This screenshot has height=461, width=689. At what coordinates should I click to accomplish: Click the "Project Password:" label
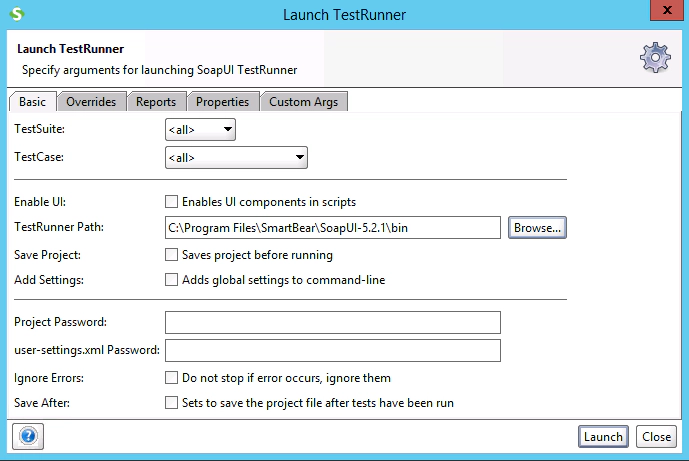[61, 322]
